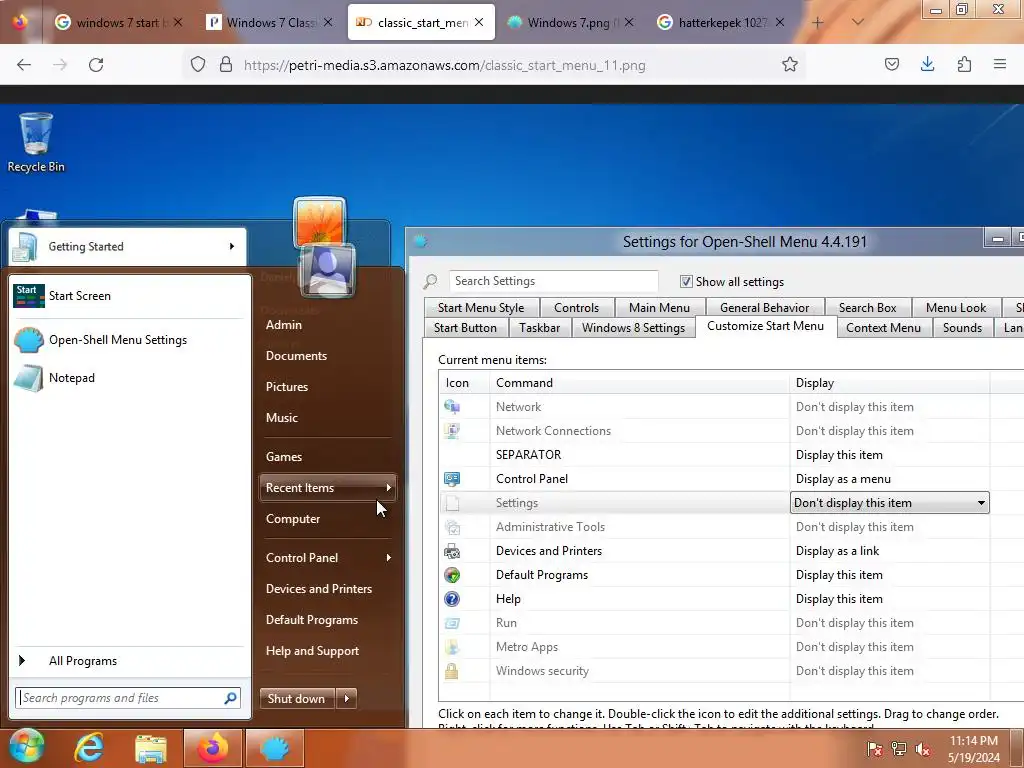Switch to the hatterkepek Google browser tab

(x=720, y=22)
